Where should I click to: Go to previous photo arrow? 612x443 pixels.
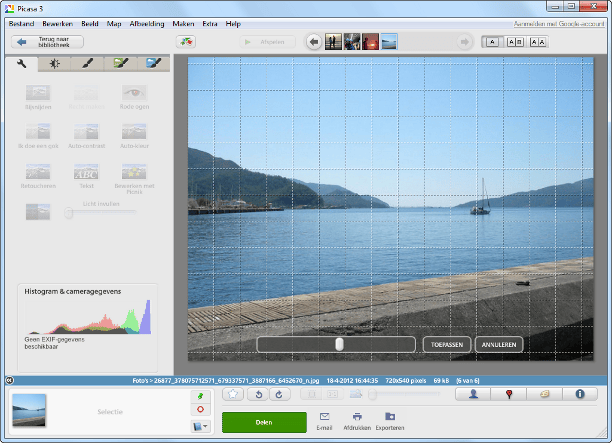tap(314, 42)
